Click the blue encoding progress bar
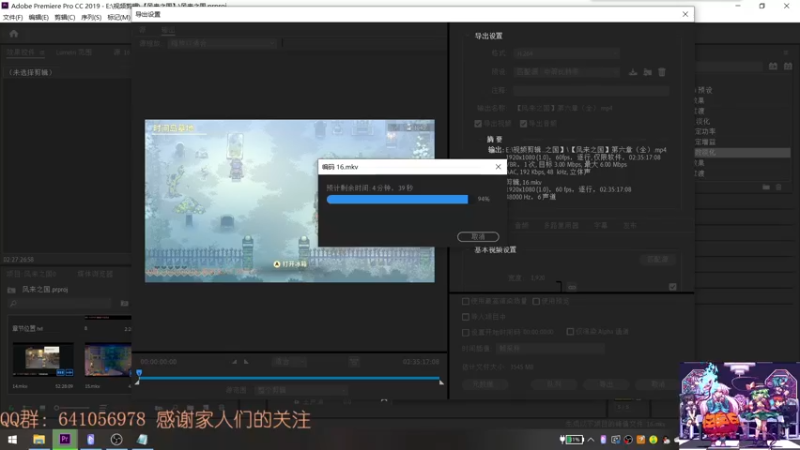The height and width of the screenshot is (450, 800). click(x=397, y=199)
